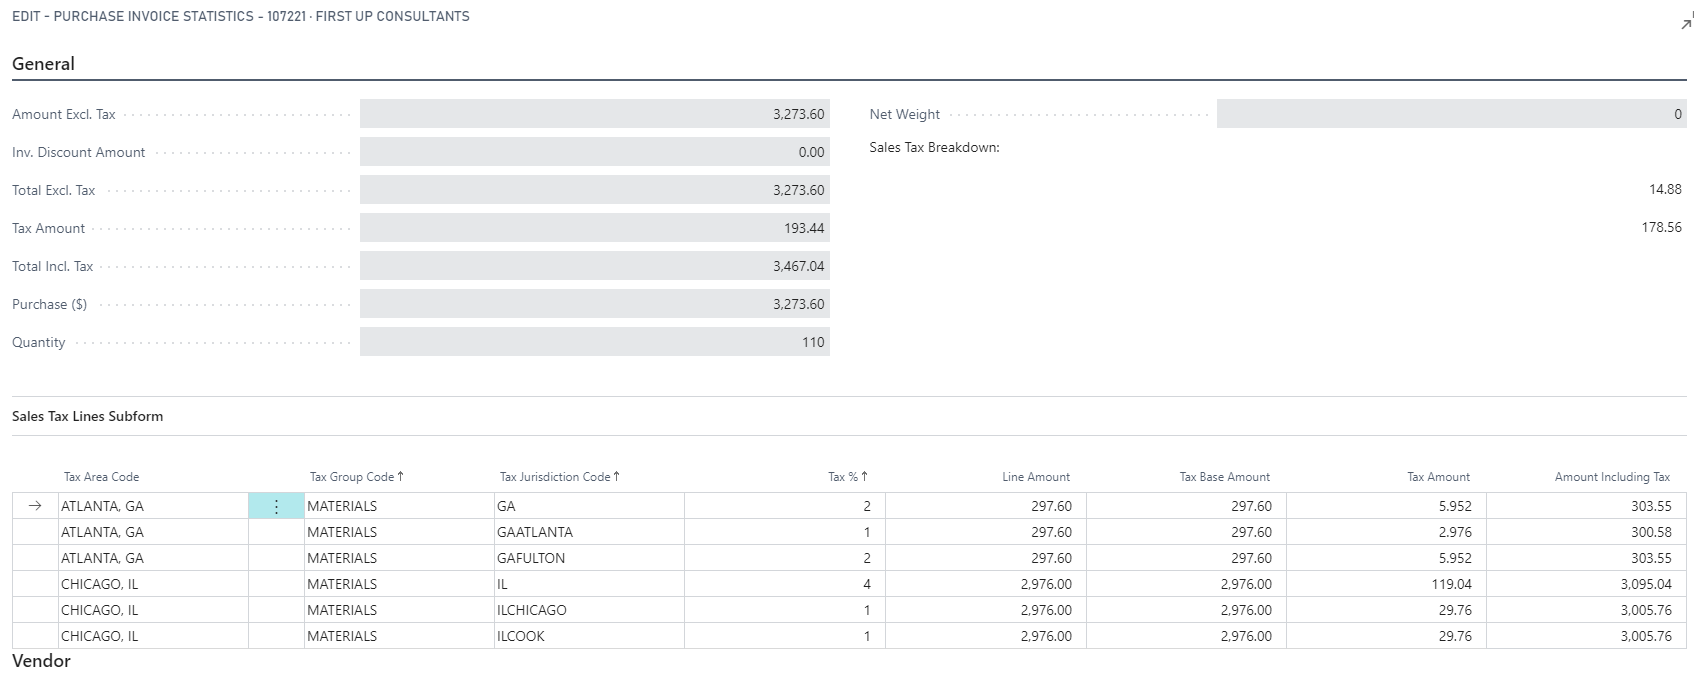Select the row arrow indicator beside ATLANTA, GA
This screenshot has width=1694, height=673.
tap(35, 506)
